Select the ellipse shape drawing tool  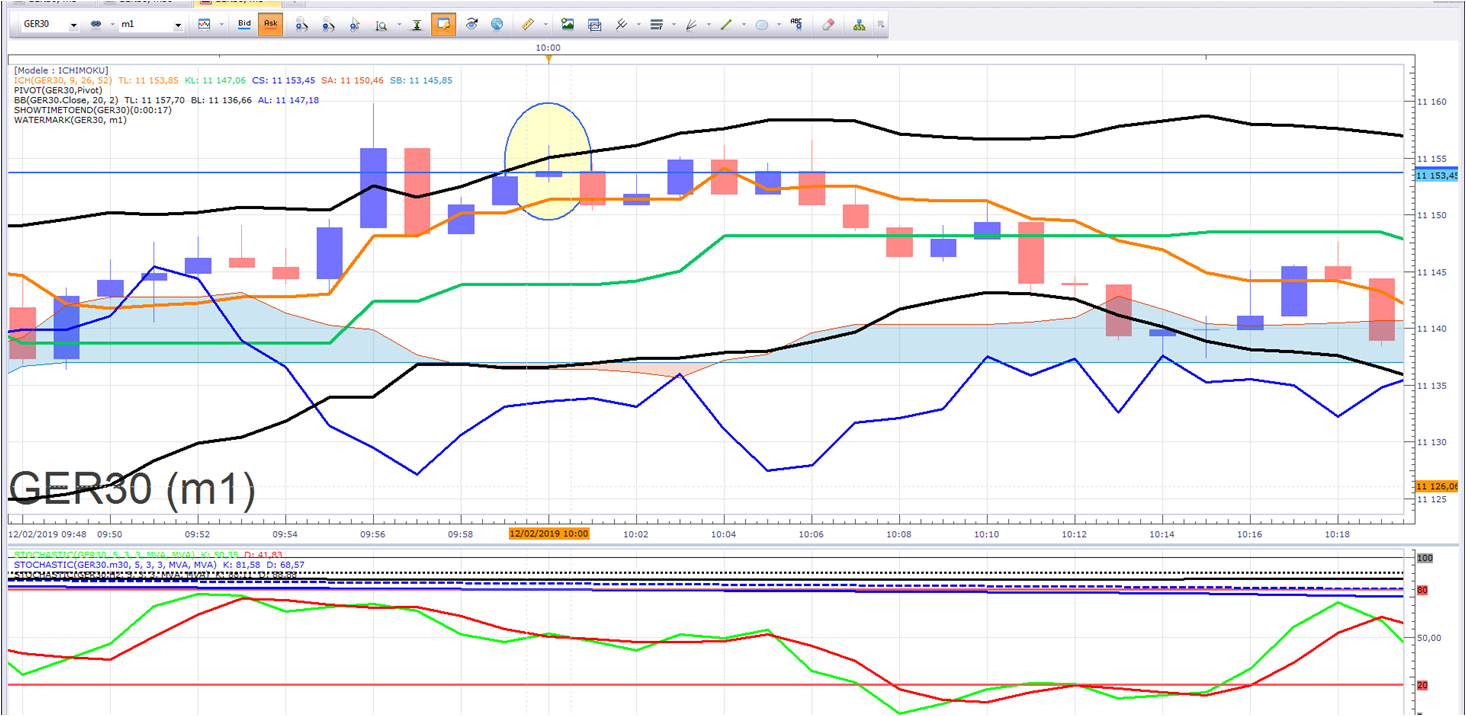(x=761, y=24)
